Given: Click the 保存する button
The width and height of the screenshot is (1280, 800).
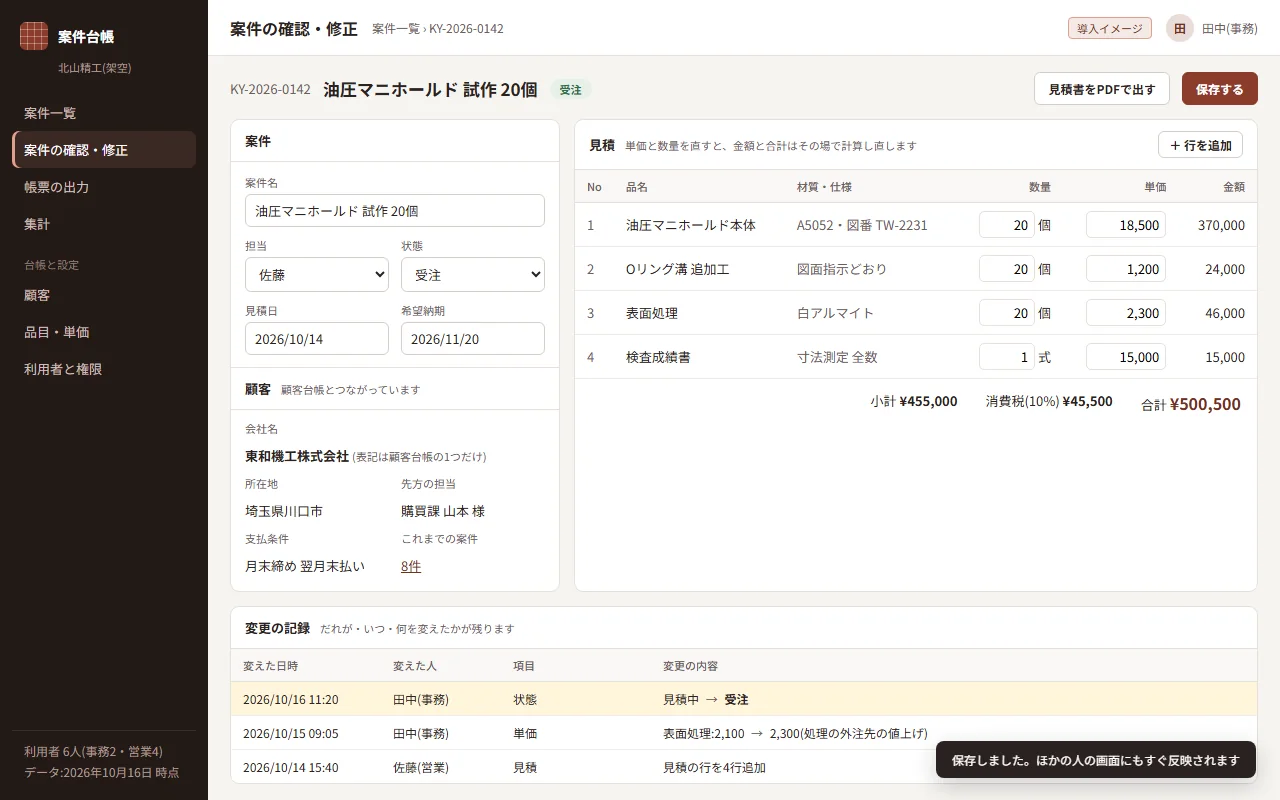Looking at the screenshot, I should point(1220,89).
